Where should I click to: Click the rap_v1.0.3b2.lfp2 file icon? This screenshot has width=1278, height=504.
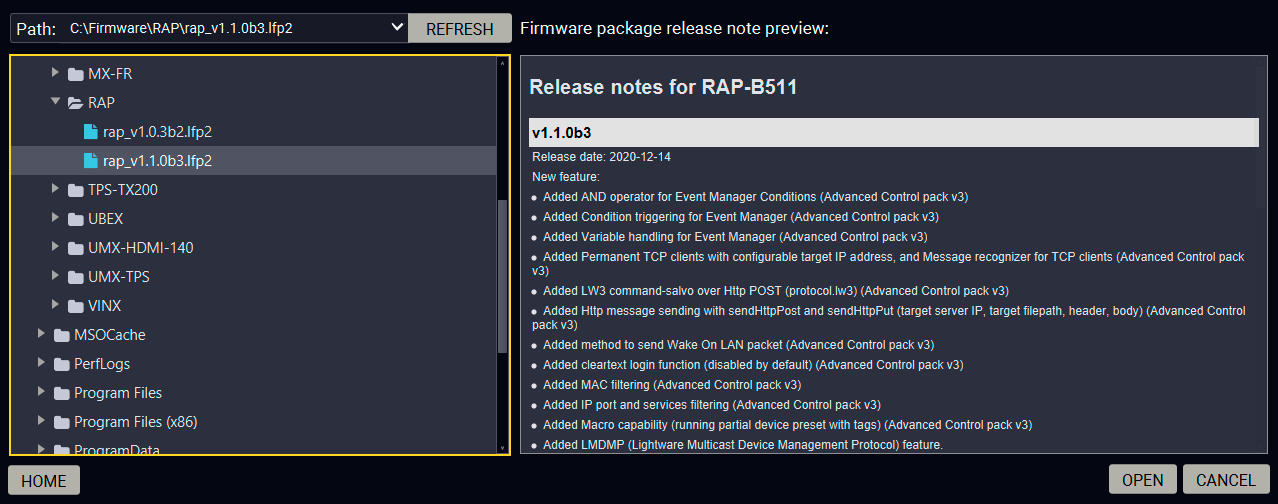coord(90,132)
